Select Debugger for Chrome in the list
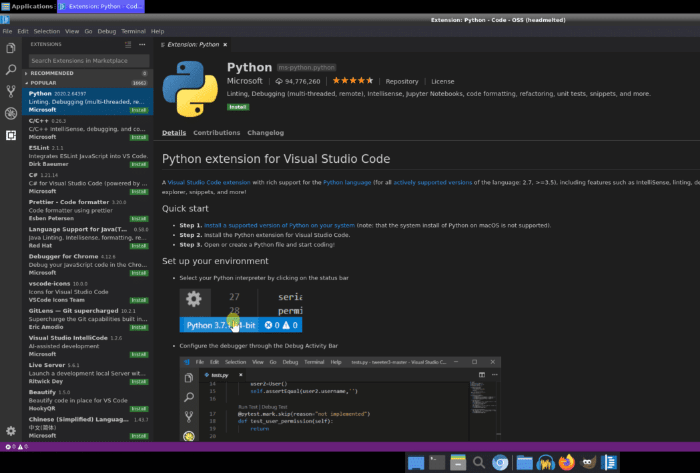700x473 pixels. (88, 264)
